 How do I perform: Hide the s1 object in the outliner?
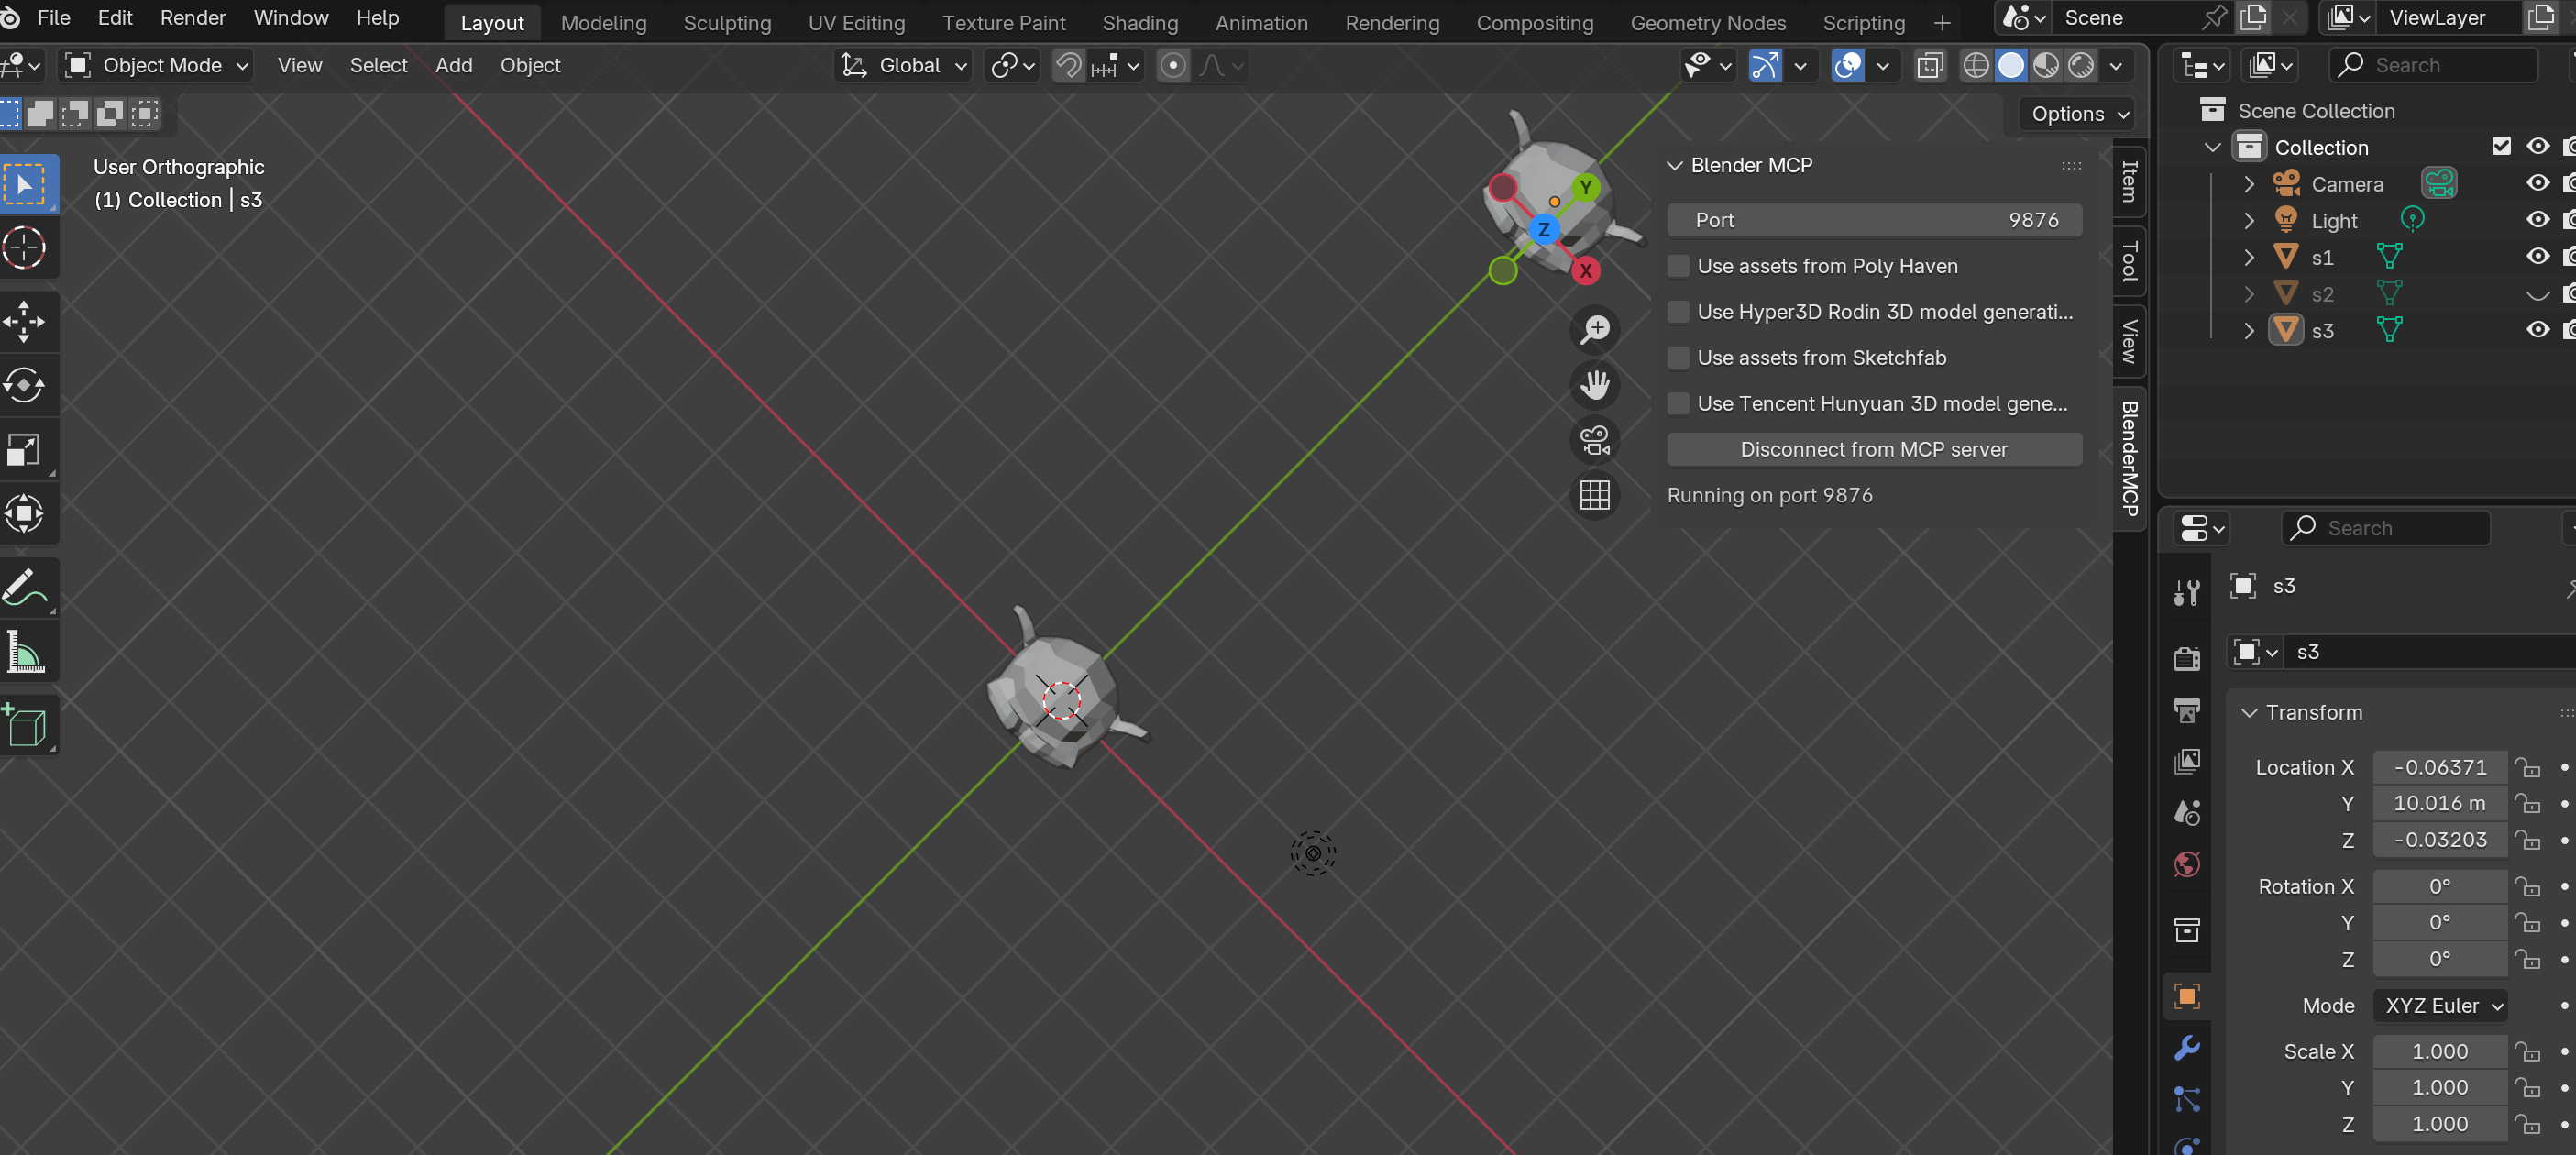point(2538,256)
